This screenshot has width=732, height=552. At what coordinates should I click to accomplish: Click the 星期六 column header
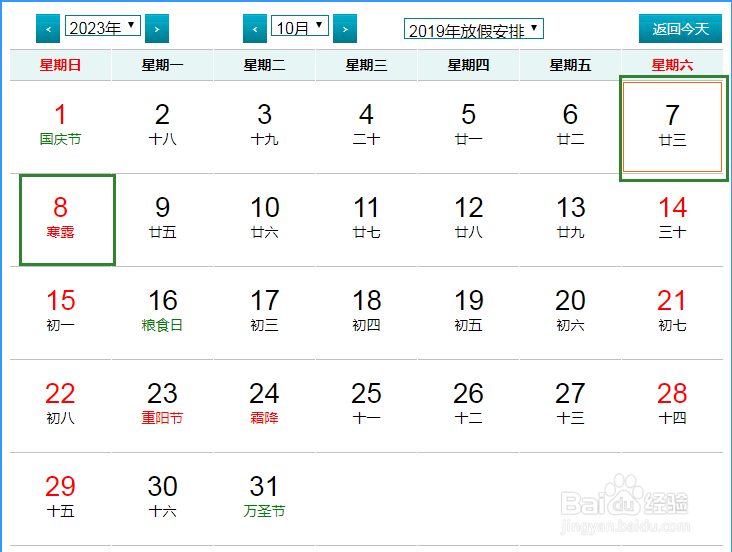672,65
